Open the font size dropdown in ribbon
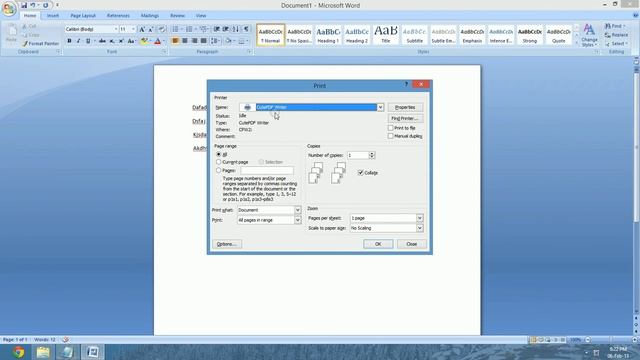The width and height of the screenshot is (640, 360). (133, 29)
